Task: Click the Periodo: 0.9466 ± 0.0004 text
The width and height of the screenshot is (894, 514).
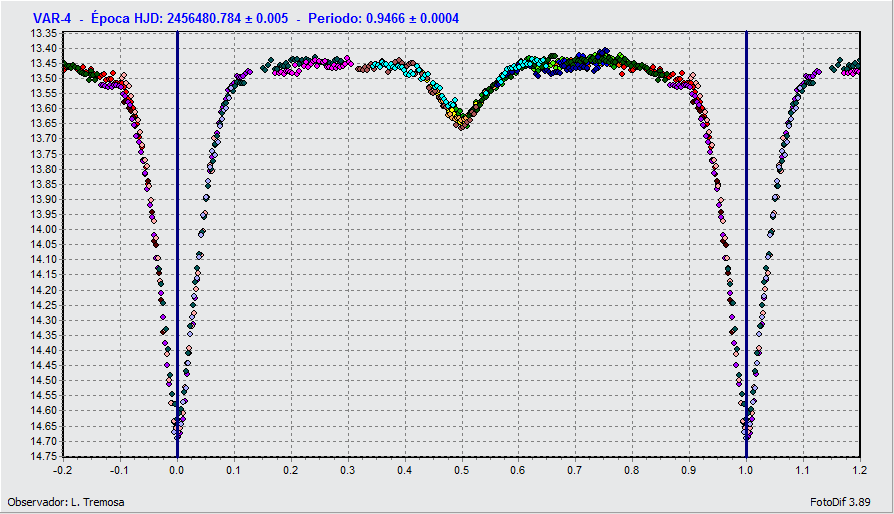Action: coord(383,19)
